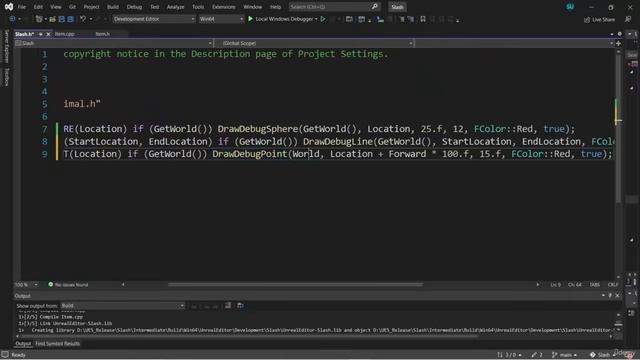Switch to the Item.cpp tab

(64, 34)
